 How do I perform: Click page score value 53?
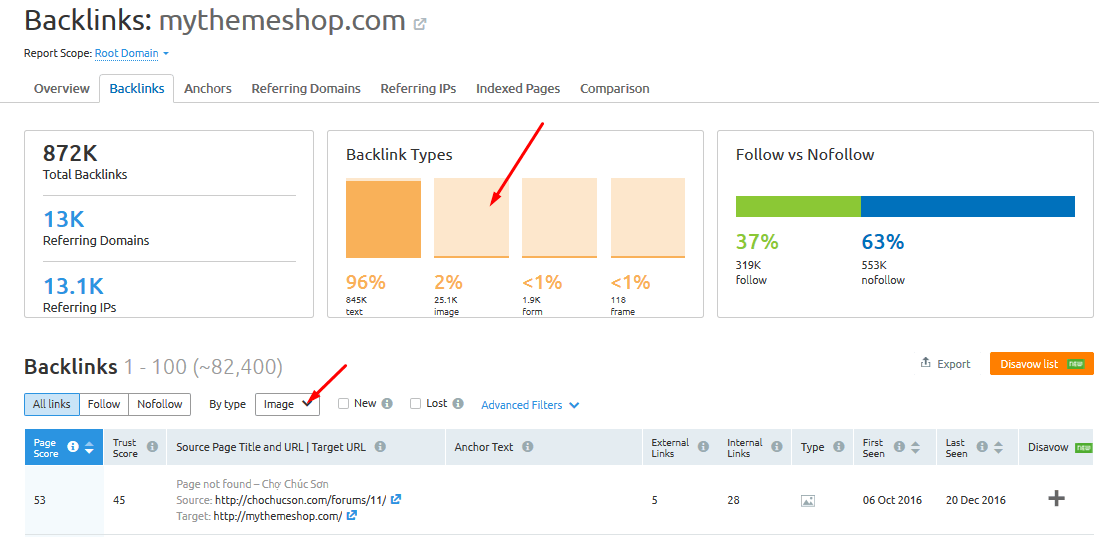pos(41,501)
